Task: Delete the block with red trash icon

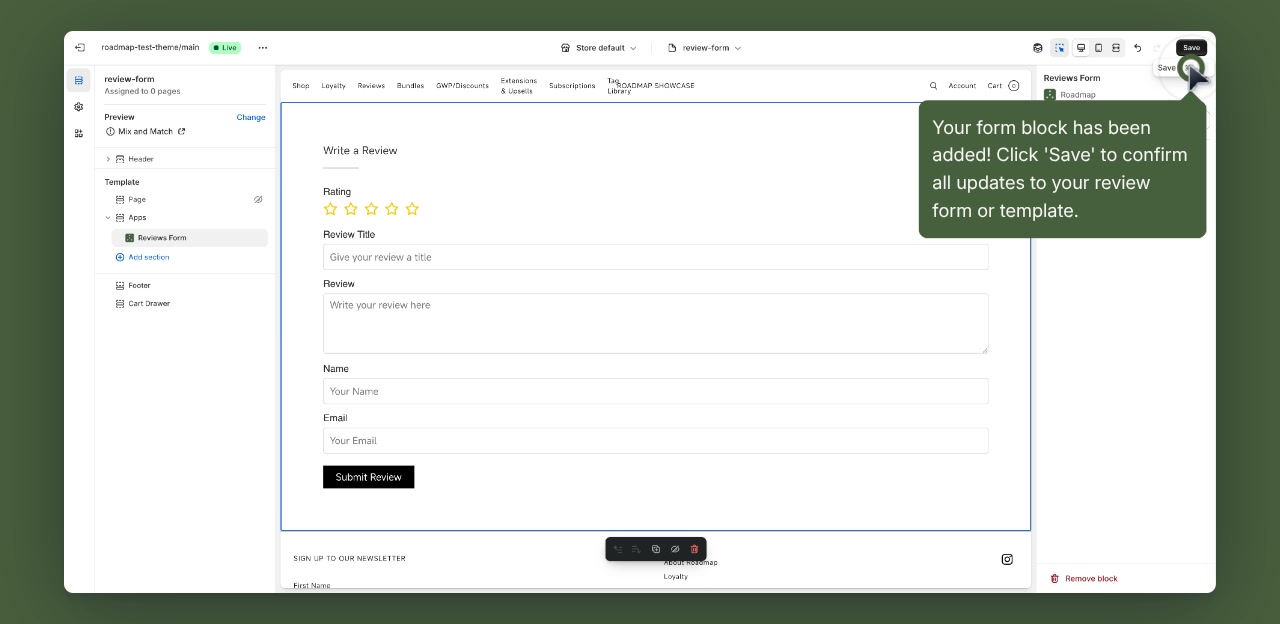Action: point(694,549)
